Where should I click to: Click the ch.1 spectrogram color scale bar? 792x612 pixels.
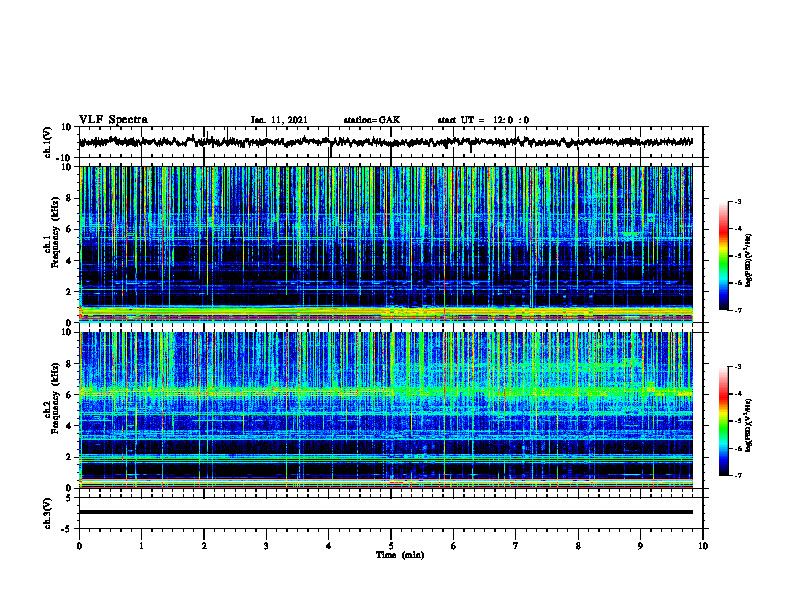point(723,256)
